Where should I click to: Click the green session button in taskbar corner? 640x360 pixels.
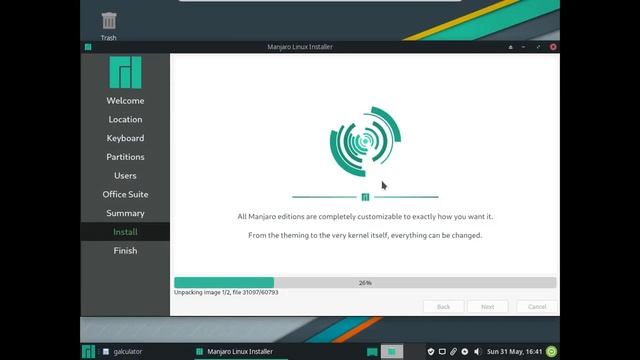pos(551,351)
